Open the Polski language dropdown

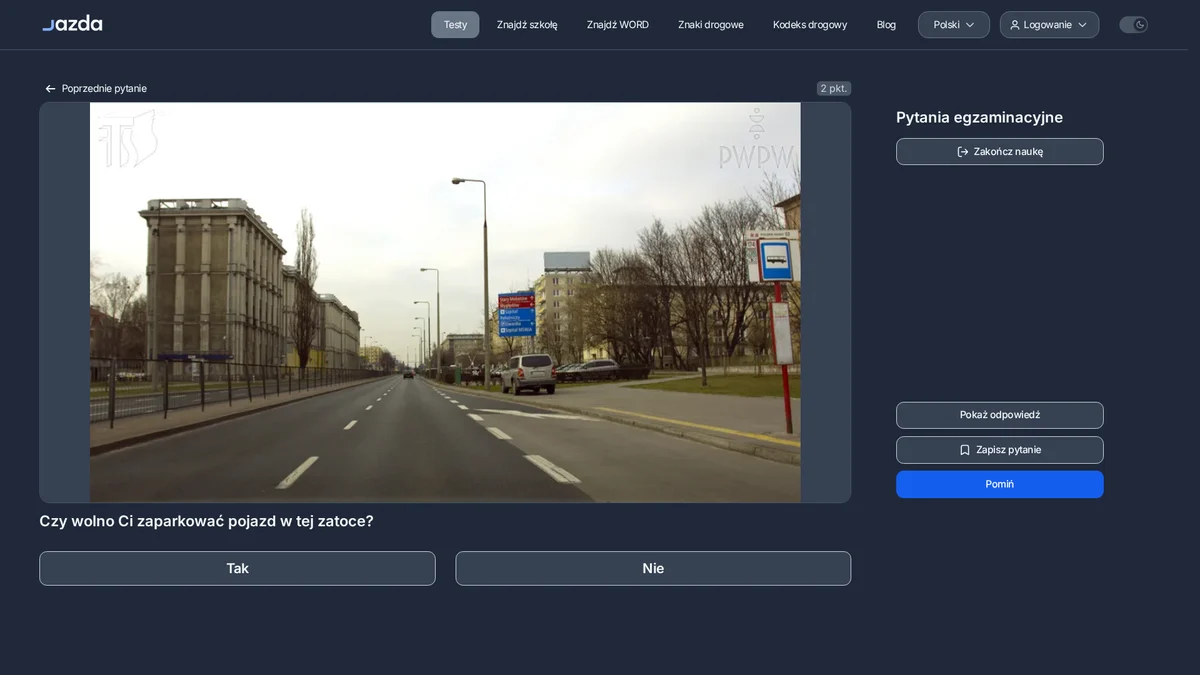pos(954,25)
